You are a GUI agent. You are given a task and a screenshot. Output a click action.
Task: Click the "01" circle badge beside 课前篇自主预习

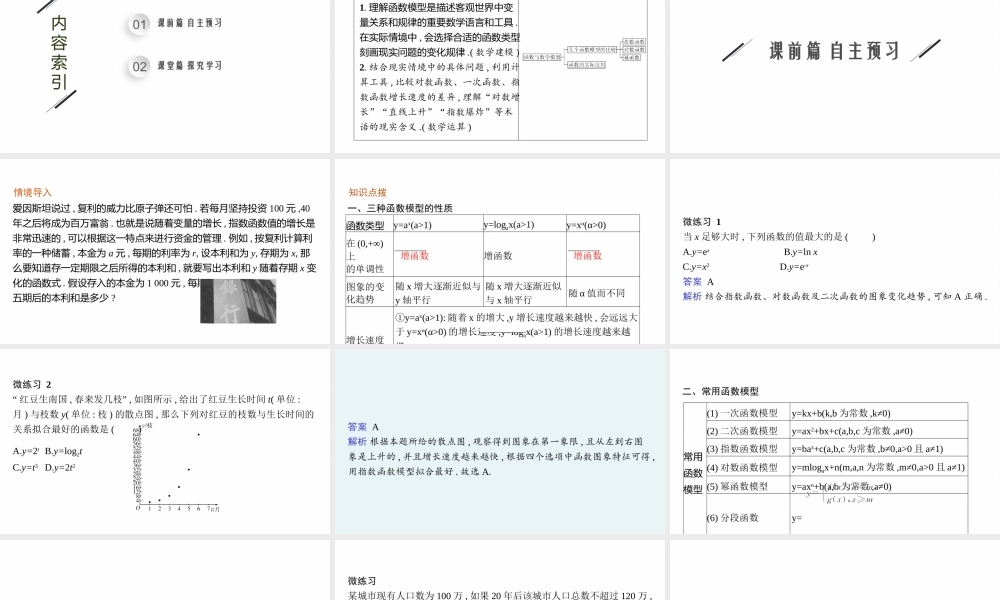pyautogui.click(x=137, y=25)
